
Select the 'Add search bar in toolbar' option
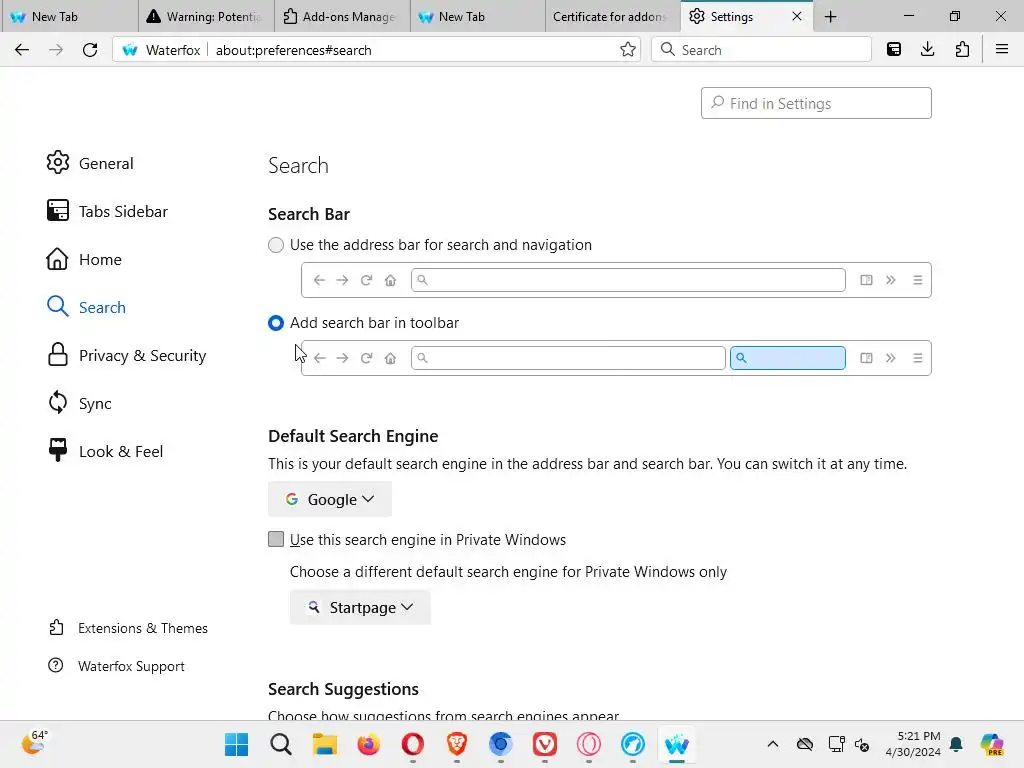(276, 323)
